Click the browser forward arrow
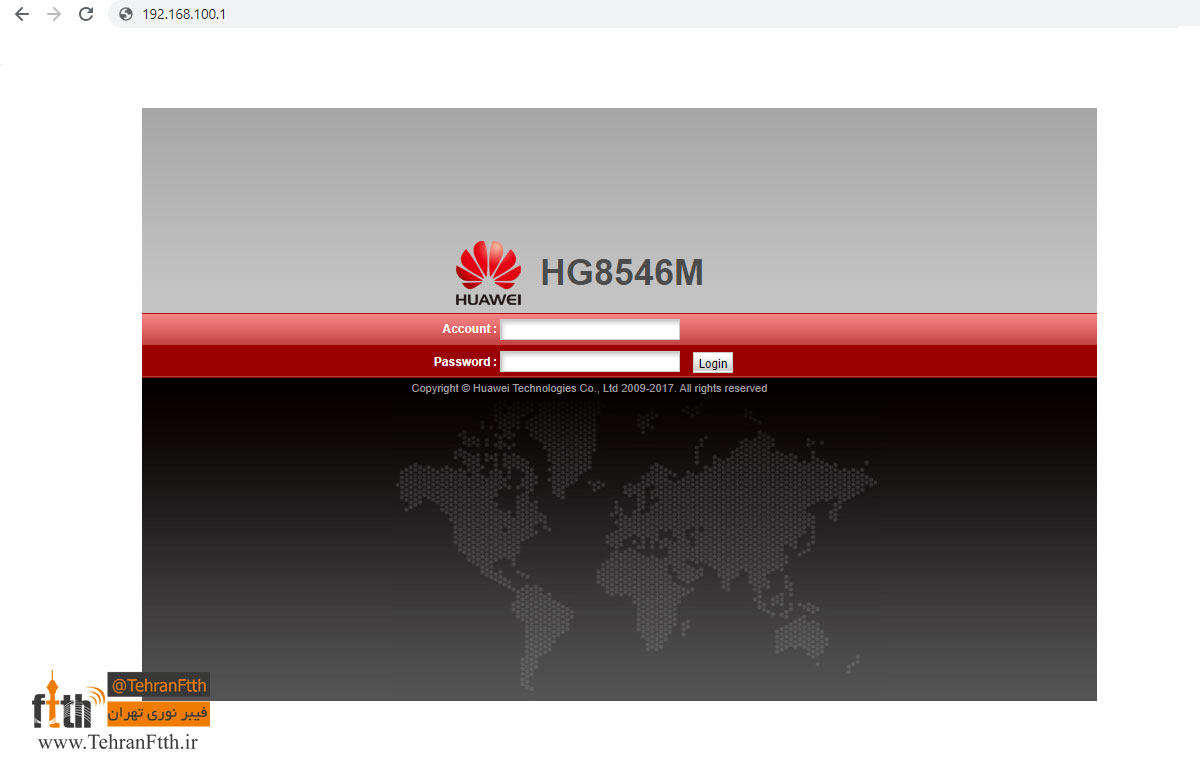This screenshot has width=1200, height=780. pos(54,14)
